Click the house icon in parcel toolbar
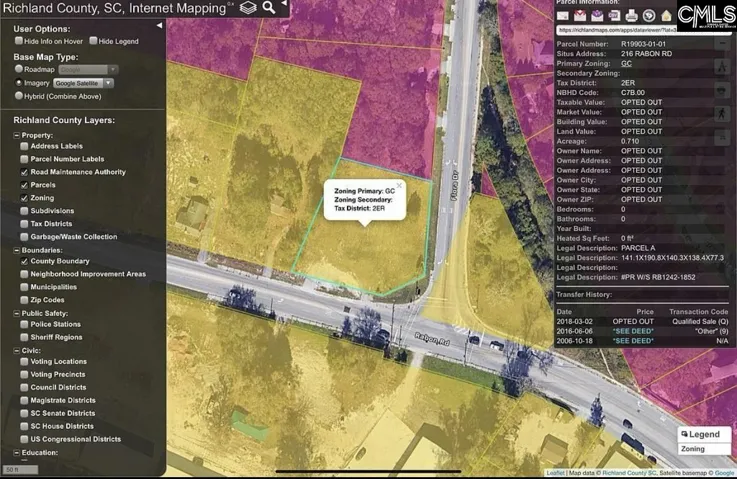 coord(666,16)
